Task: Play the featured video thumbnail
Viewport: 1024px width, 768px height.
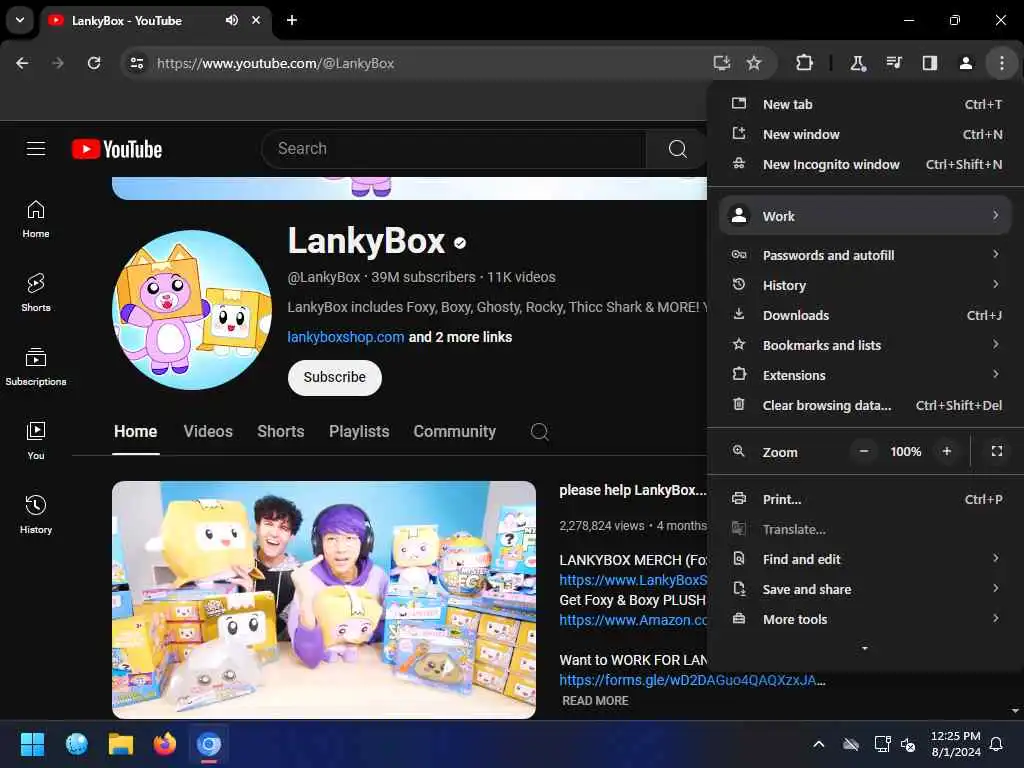Action: [324, 600]
